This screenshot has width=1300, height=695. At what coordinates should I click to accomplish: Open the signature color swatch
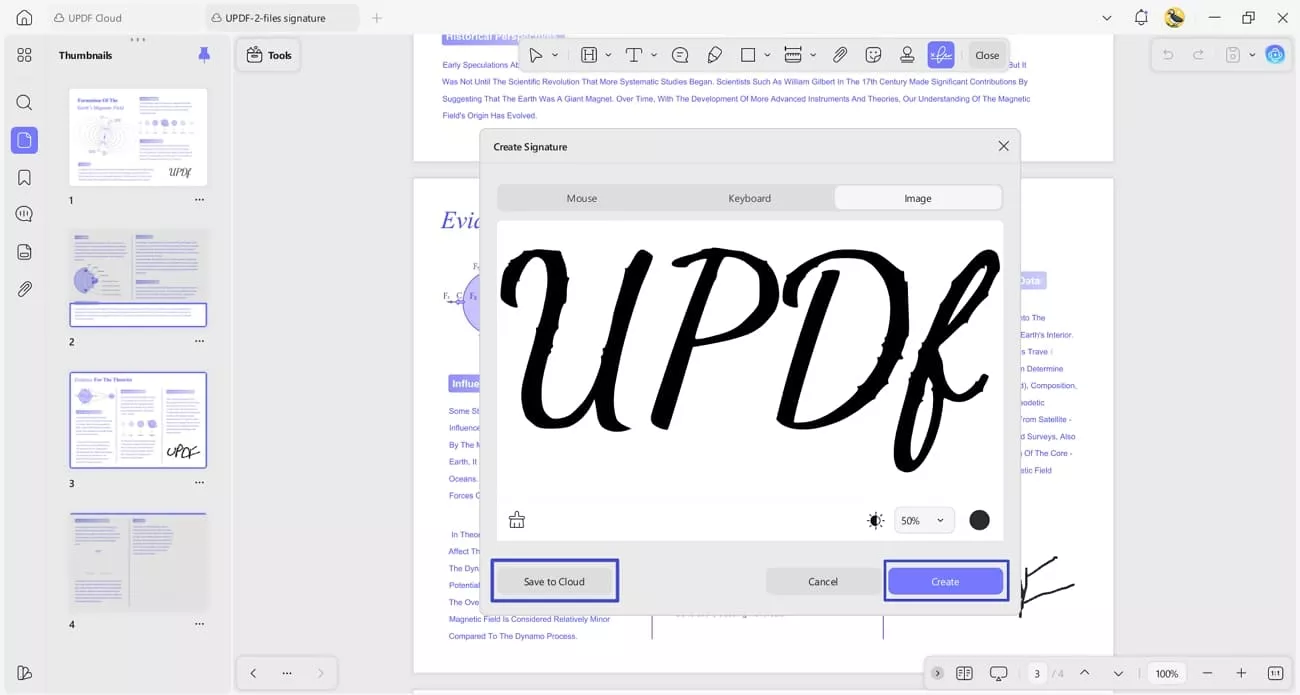(x=979, y=519)
